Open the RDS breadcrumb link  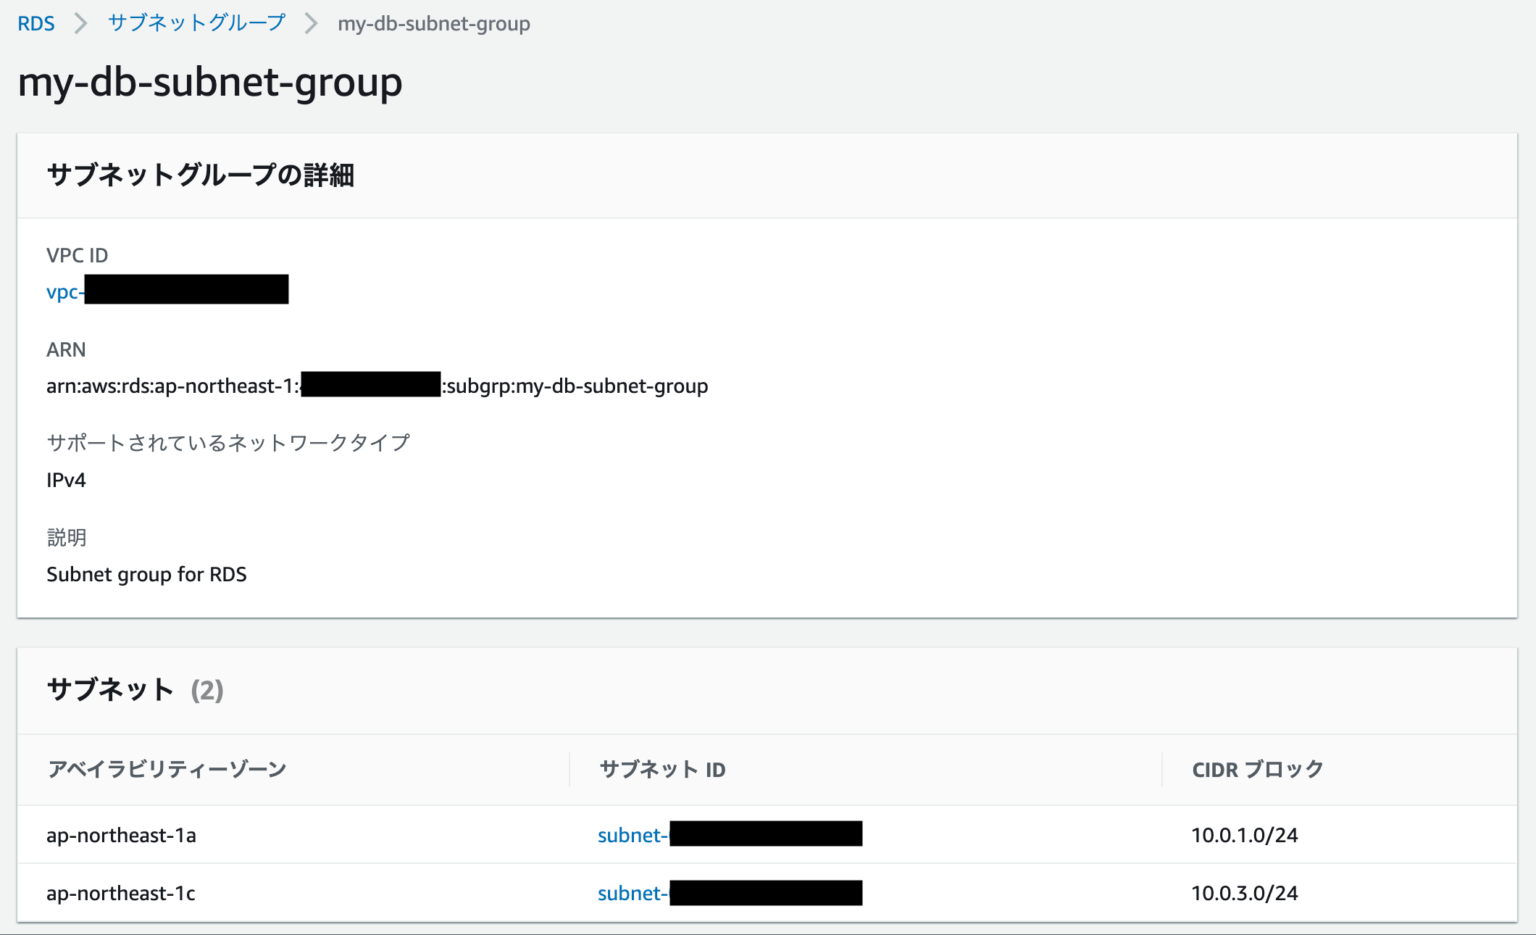(36, 22)
